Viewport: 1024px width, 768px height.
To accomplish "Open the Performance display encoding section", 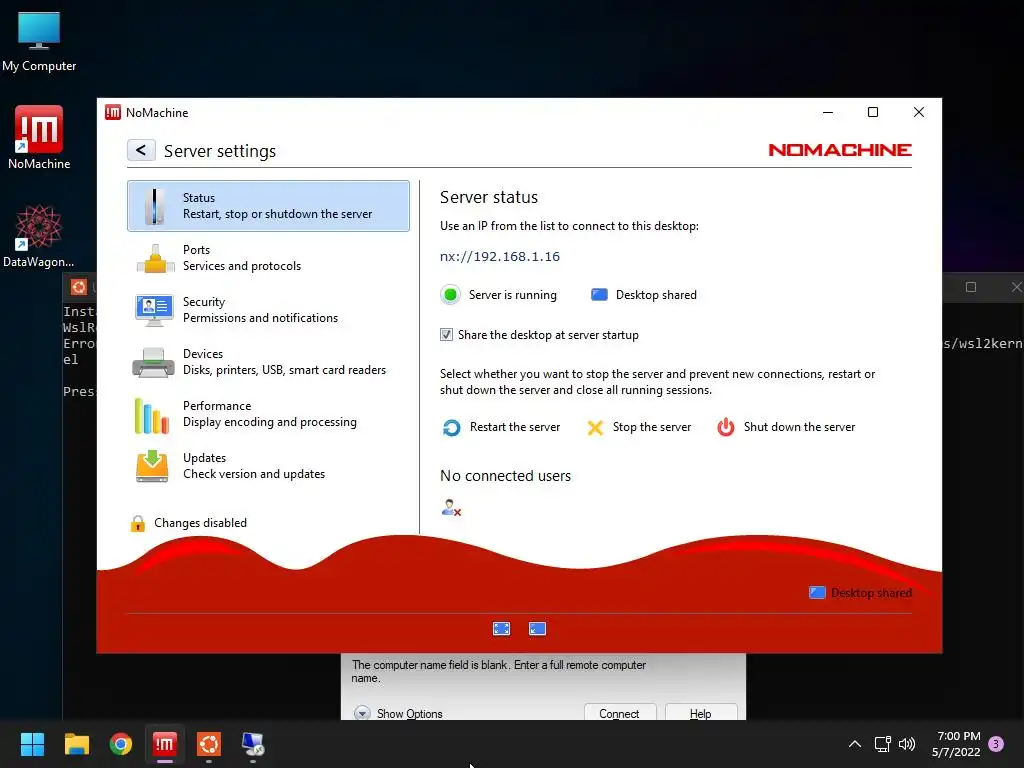I will [268, 414].
